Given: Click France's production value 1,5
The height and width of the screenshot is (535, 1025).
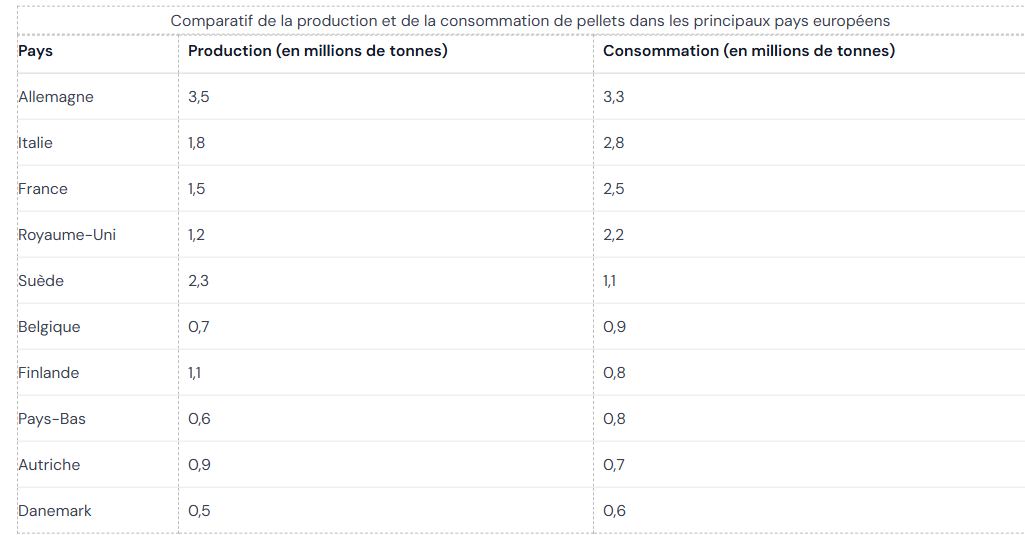Looking at the screenshot, I should 197,189.
